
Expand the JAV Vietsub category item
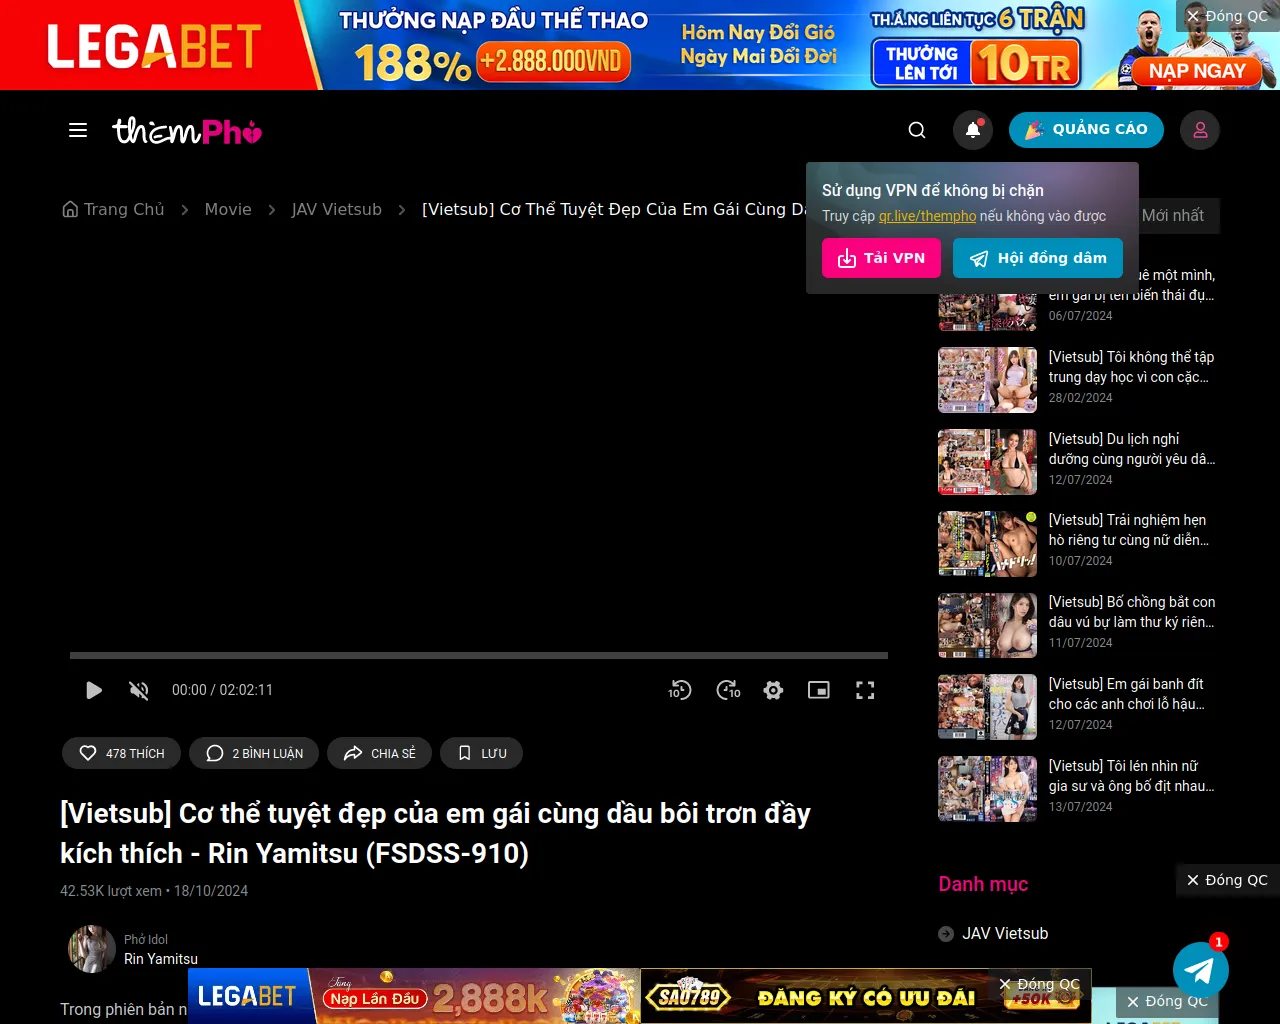tap(1005, 933)
